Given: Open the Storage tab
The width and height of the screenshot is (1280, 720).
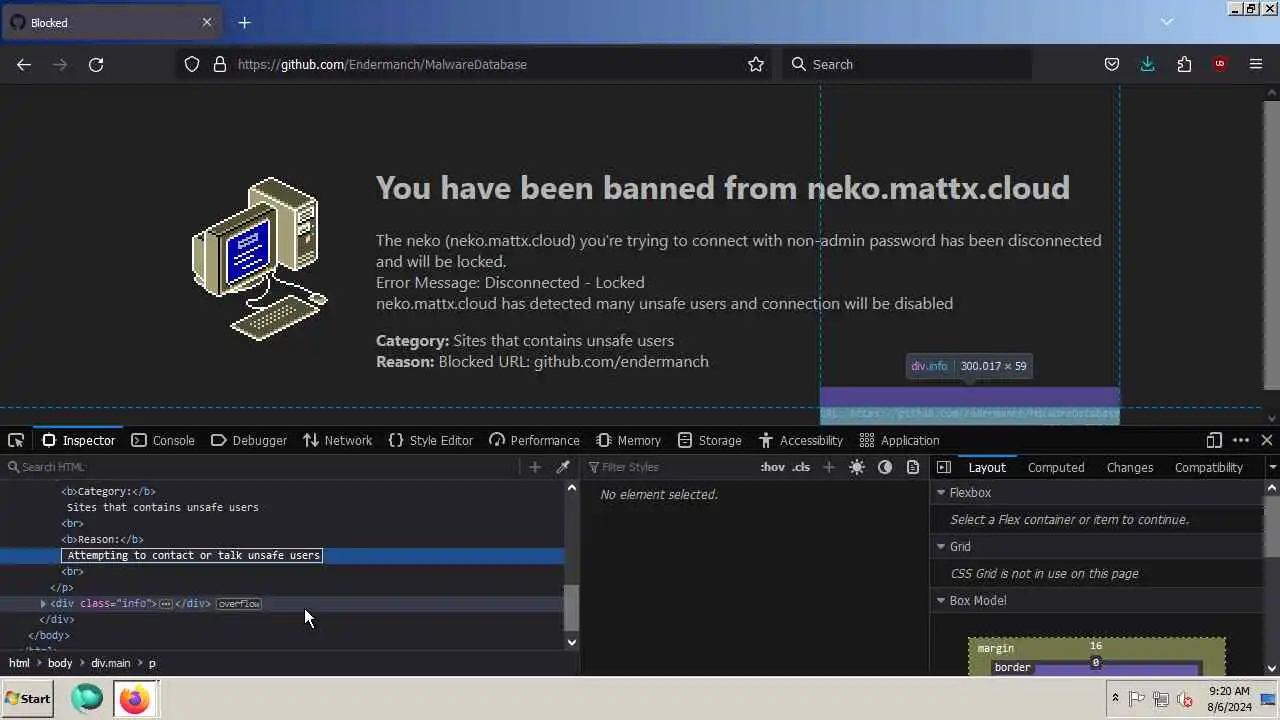Looking at the screenshot, I should pos(709,440).
